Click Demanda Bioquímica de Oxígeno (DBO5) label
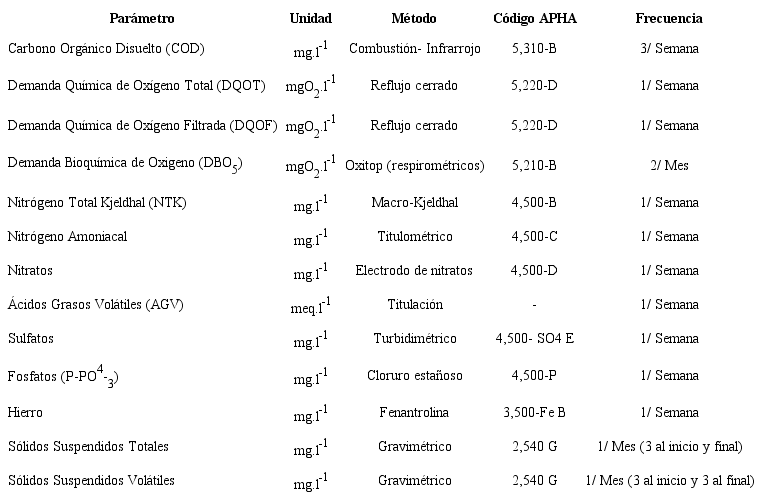Image resolution: width=763 pixels, height=501 pixels. pyautogui.click(x=125, y=164)
